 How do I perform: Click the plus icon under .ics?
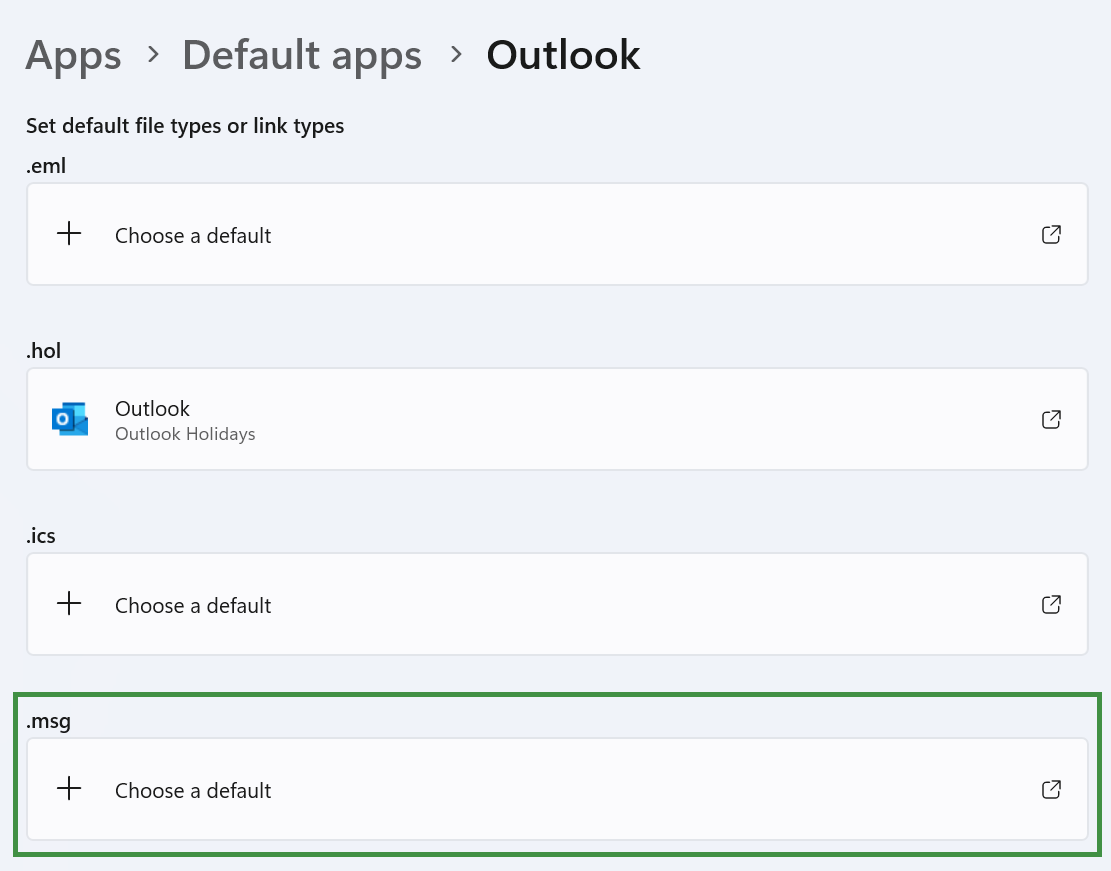pyautogui.click(x=69, y=605)
